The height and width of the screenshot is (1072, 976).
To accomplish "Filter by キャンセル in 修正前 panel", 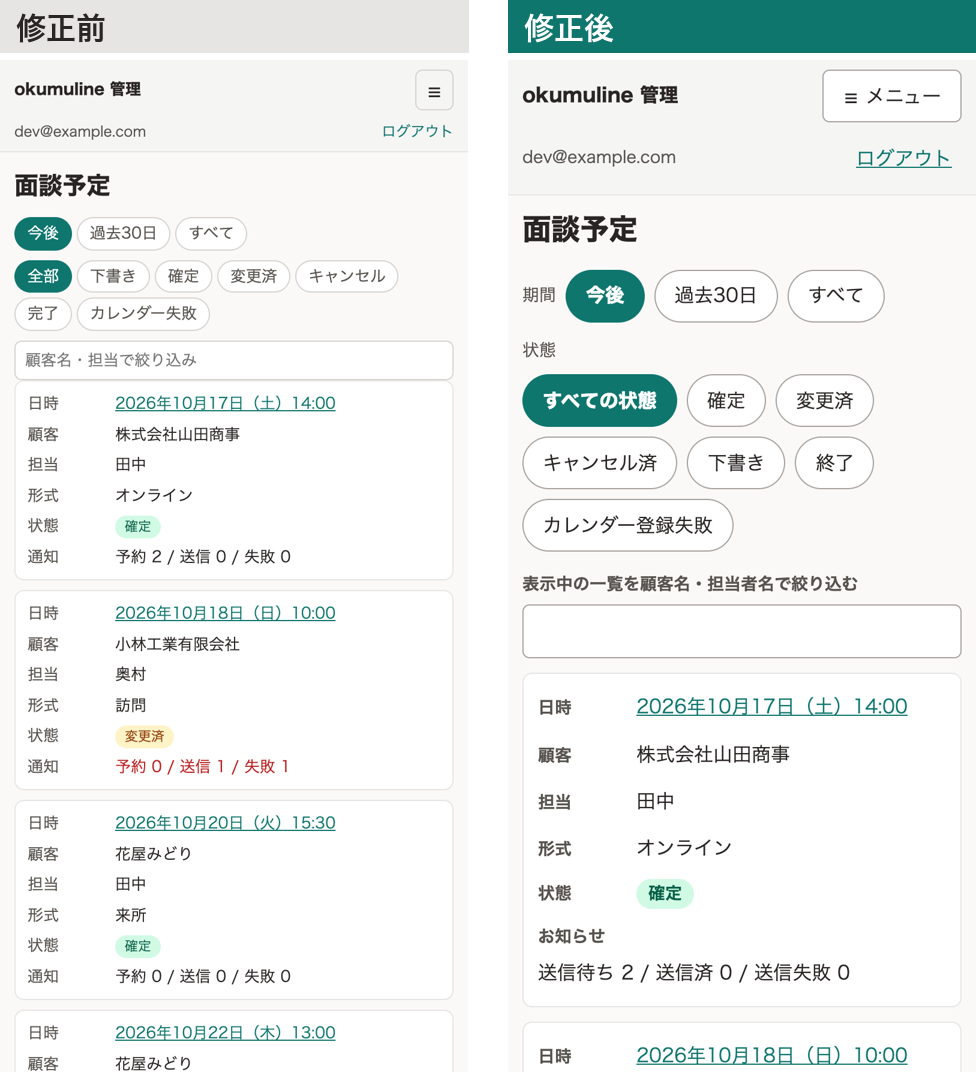I will 347,276.
